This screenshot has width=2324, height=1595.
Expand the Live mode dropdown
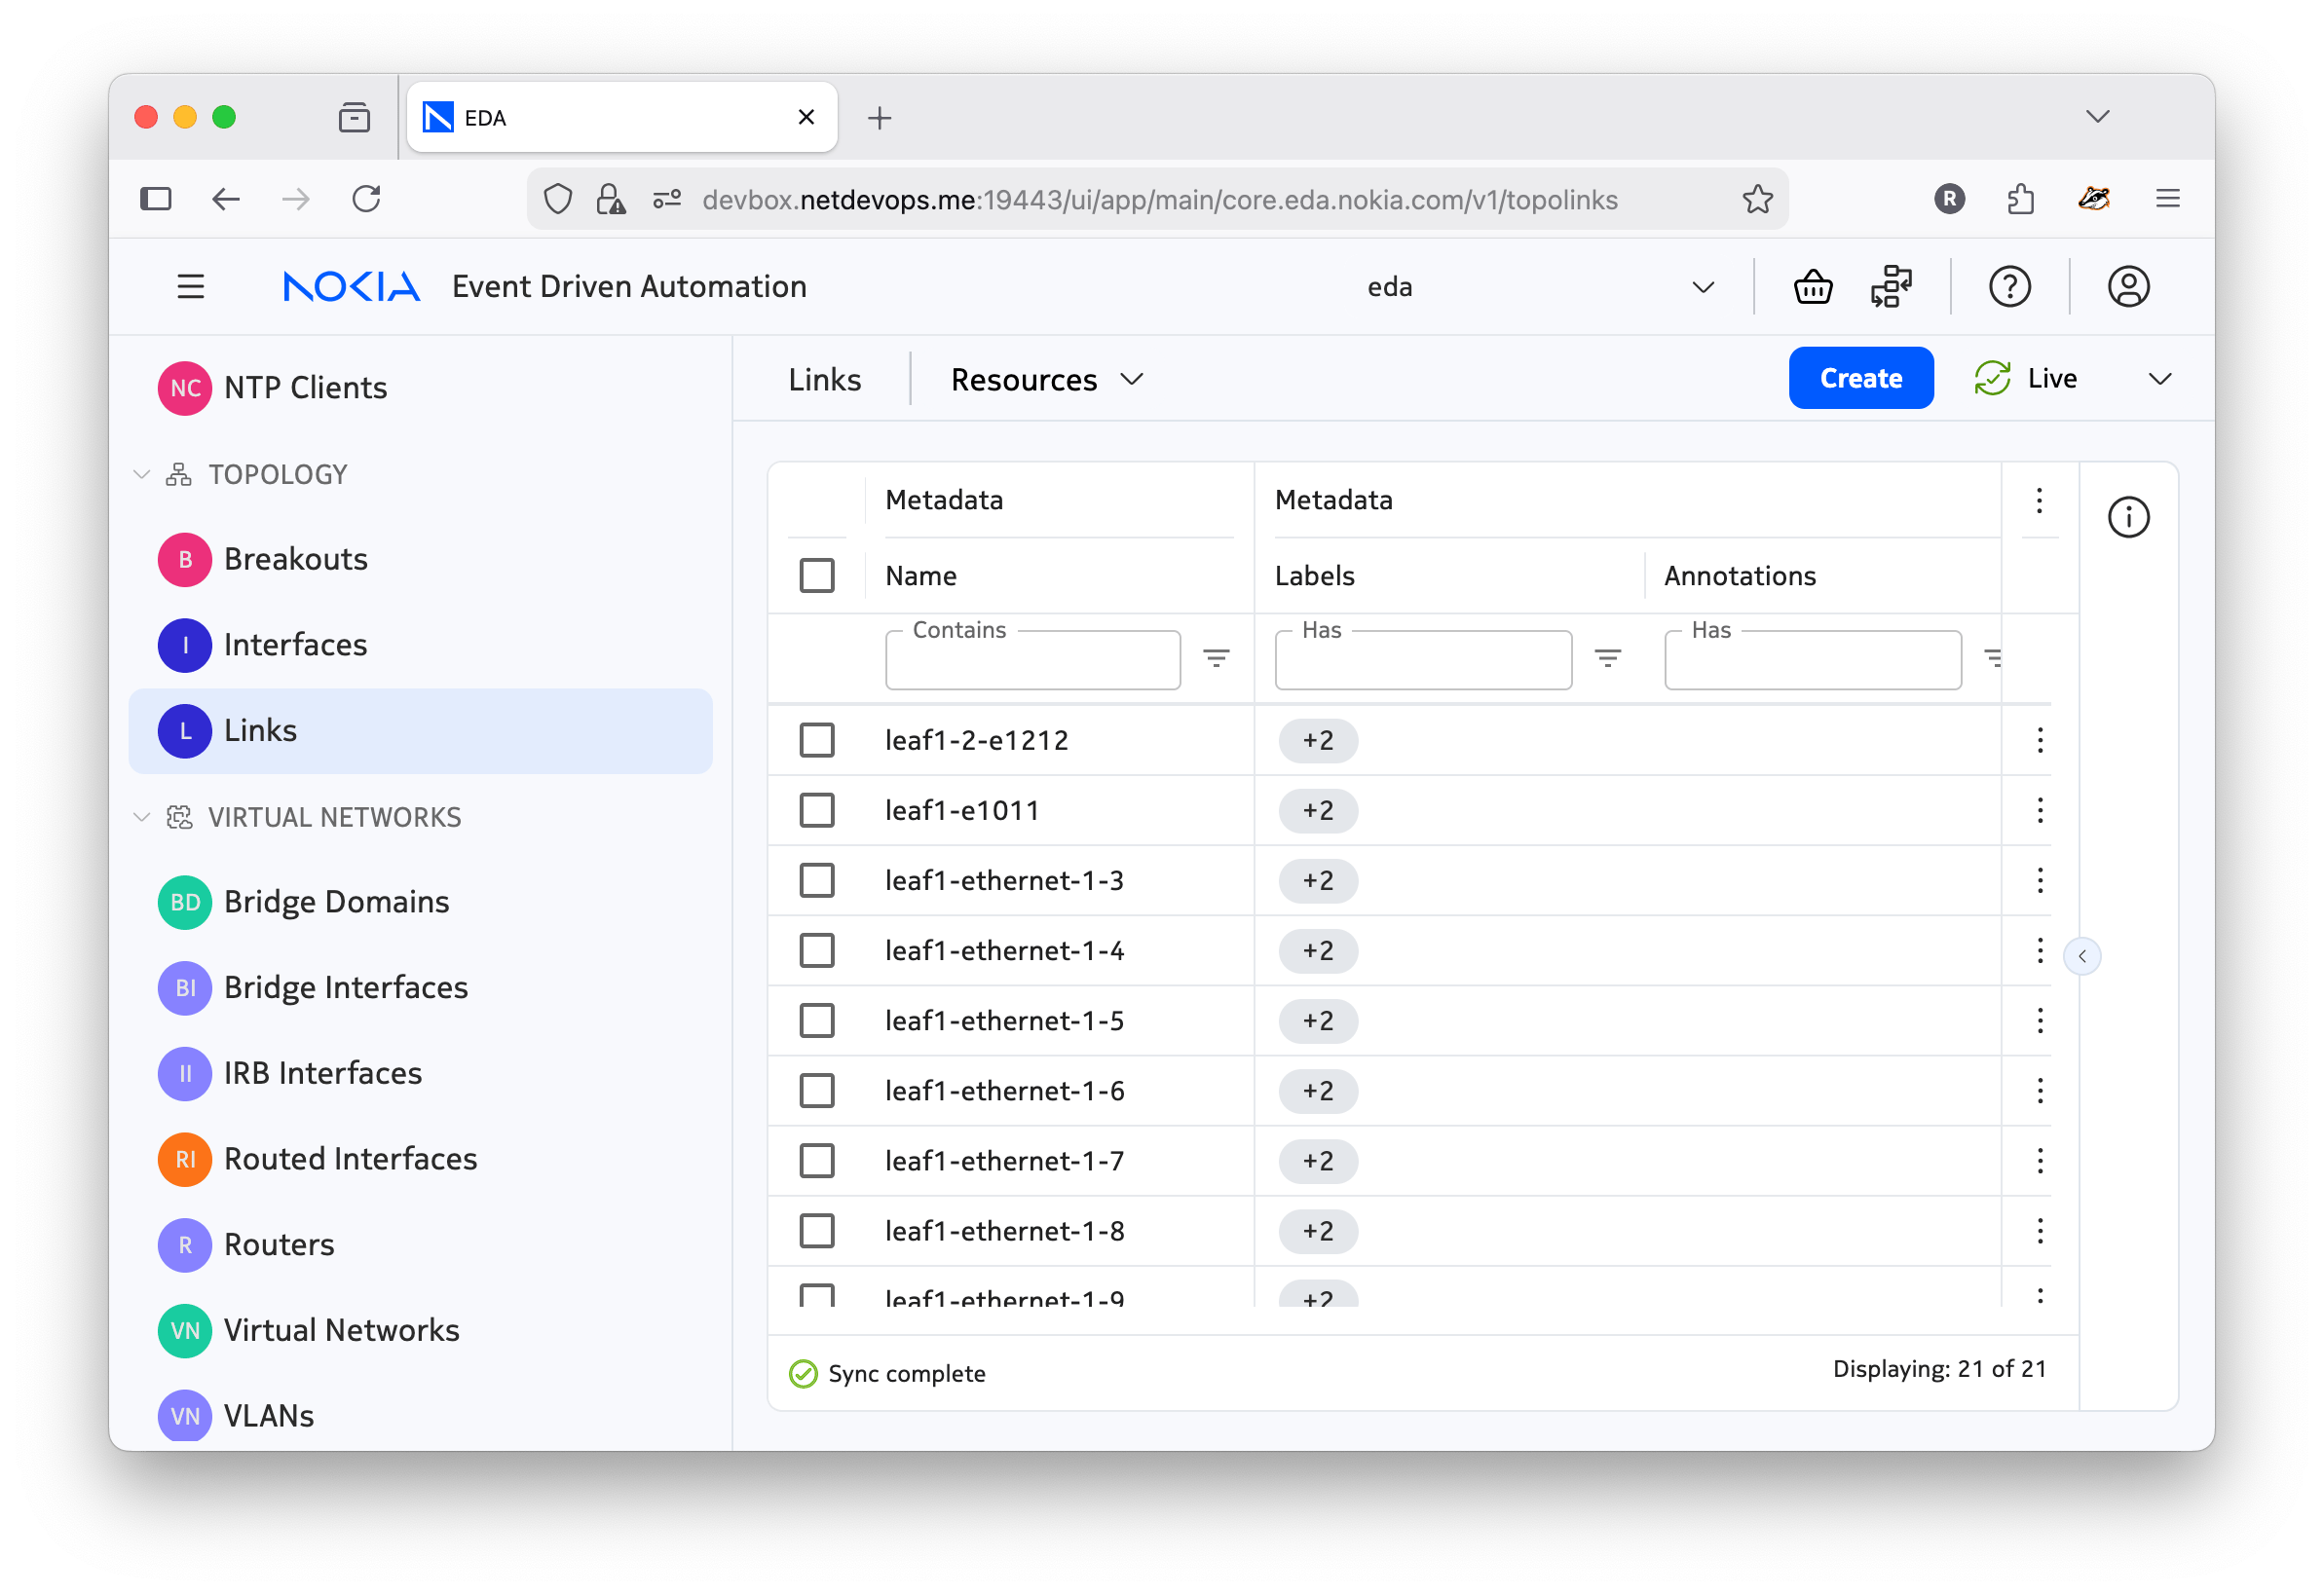pyautogui.click(x=2159, y=379)
